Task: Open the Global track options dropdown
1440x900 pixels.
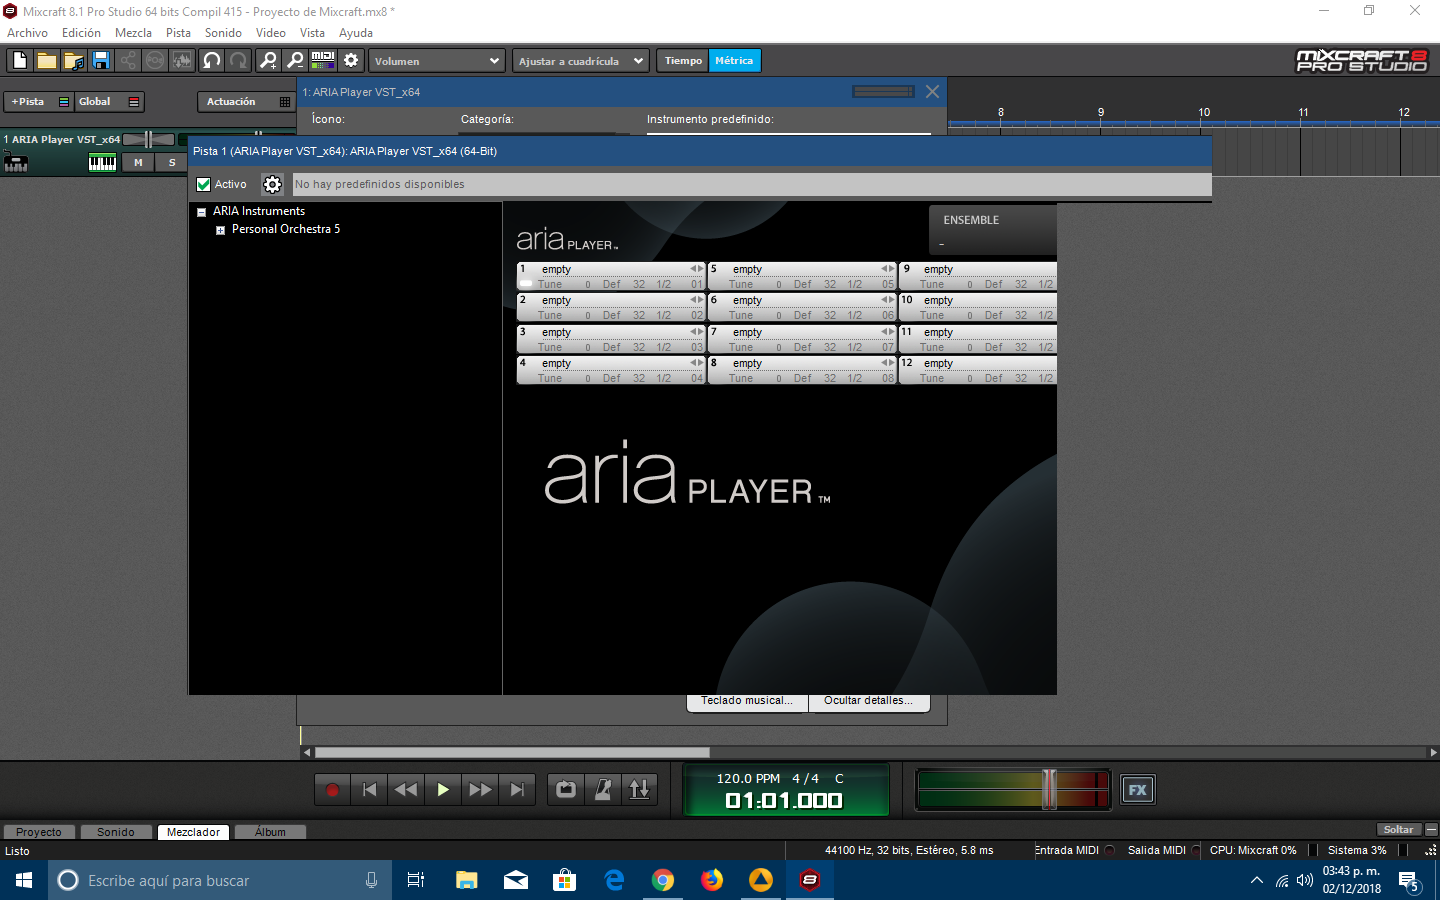Action: (x=109, y=102)
